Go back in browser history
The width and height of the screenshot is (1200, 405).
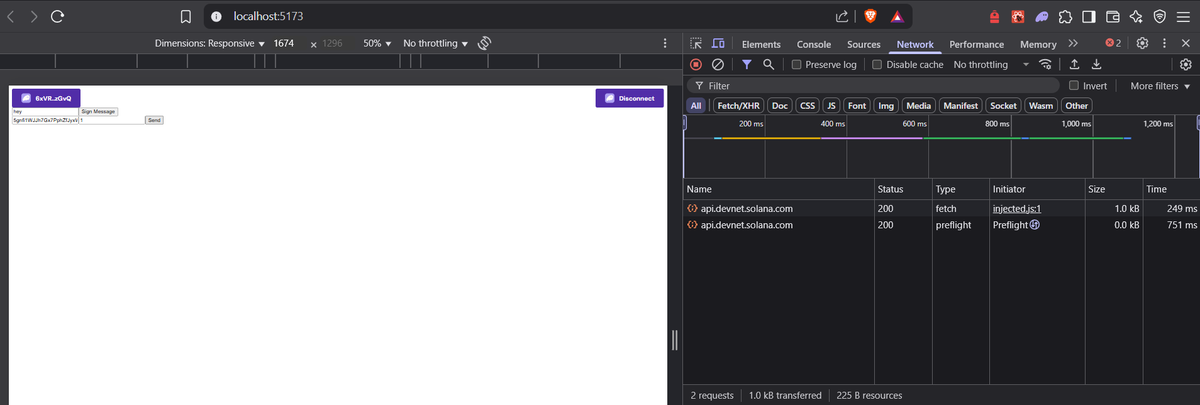point(10,15)
